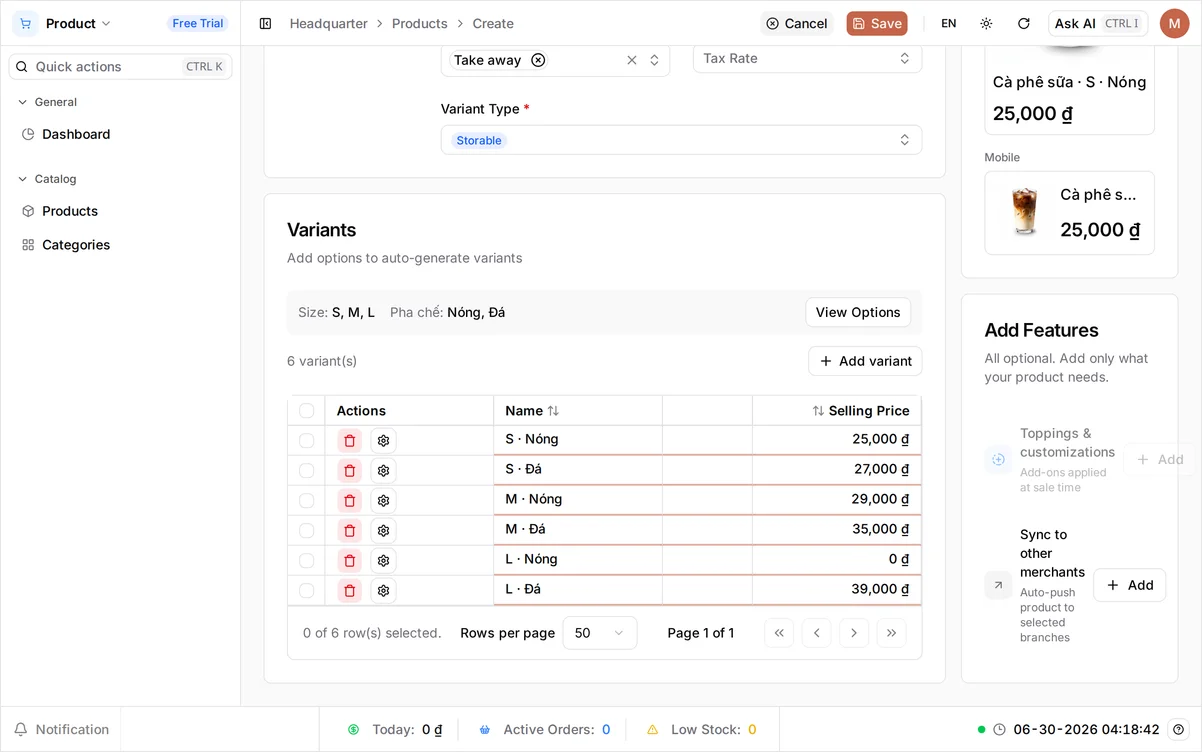
Task: Go to Products breadcrumb
Action: (420, 23)
